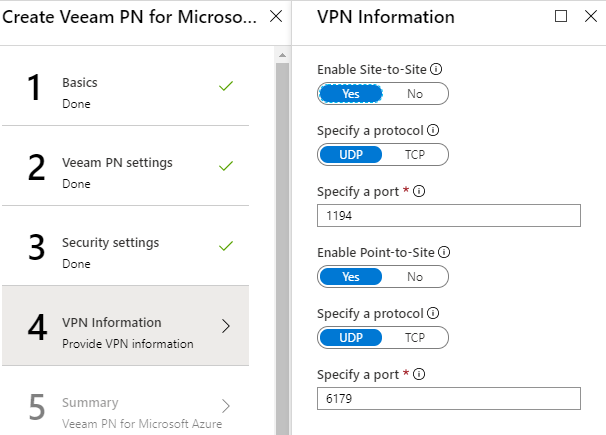Open step 3 Security settings
Image resolution: width=606 pixels, height=435 pixels.
125,246
